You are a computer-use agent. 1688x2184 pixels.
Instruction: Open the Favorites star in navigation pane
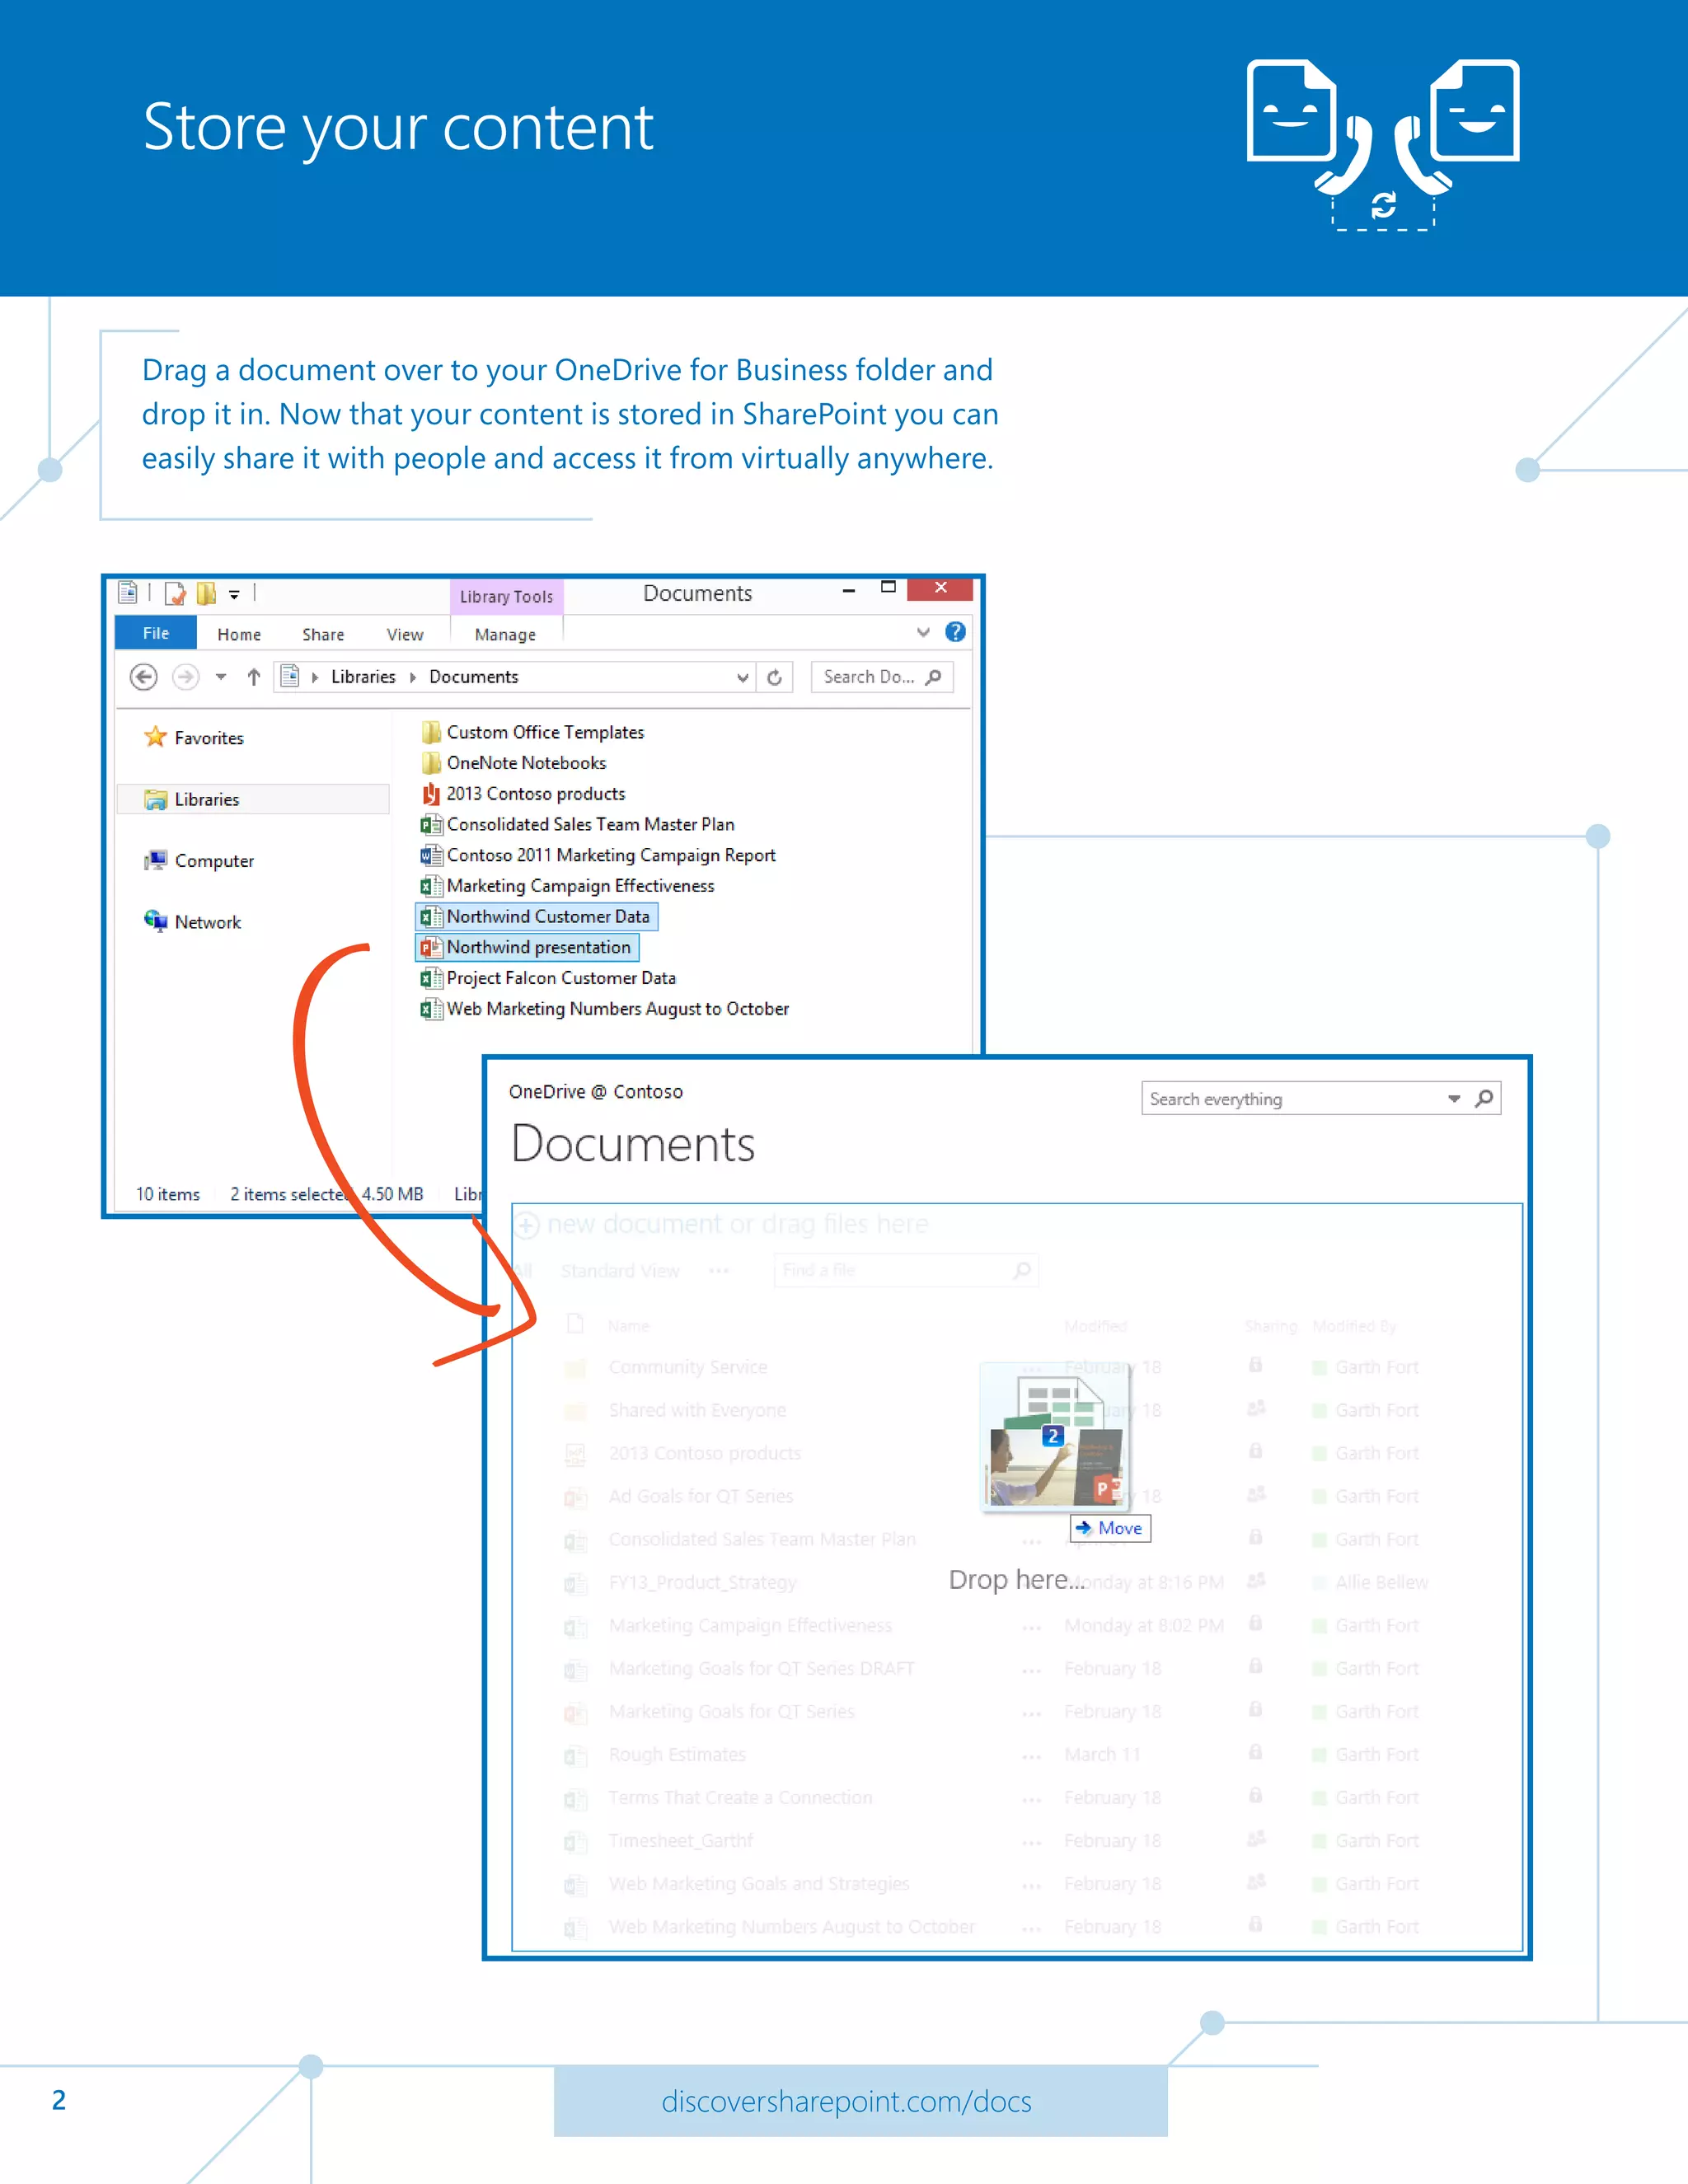[156, 737]
